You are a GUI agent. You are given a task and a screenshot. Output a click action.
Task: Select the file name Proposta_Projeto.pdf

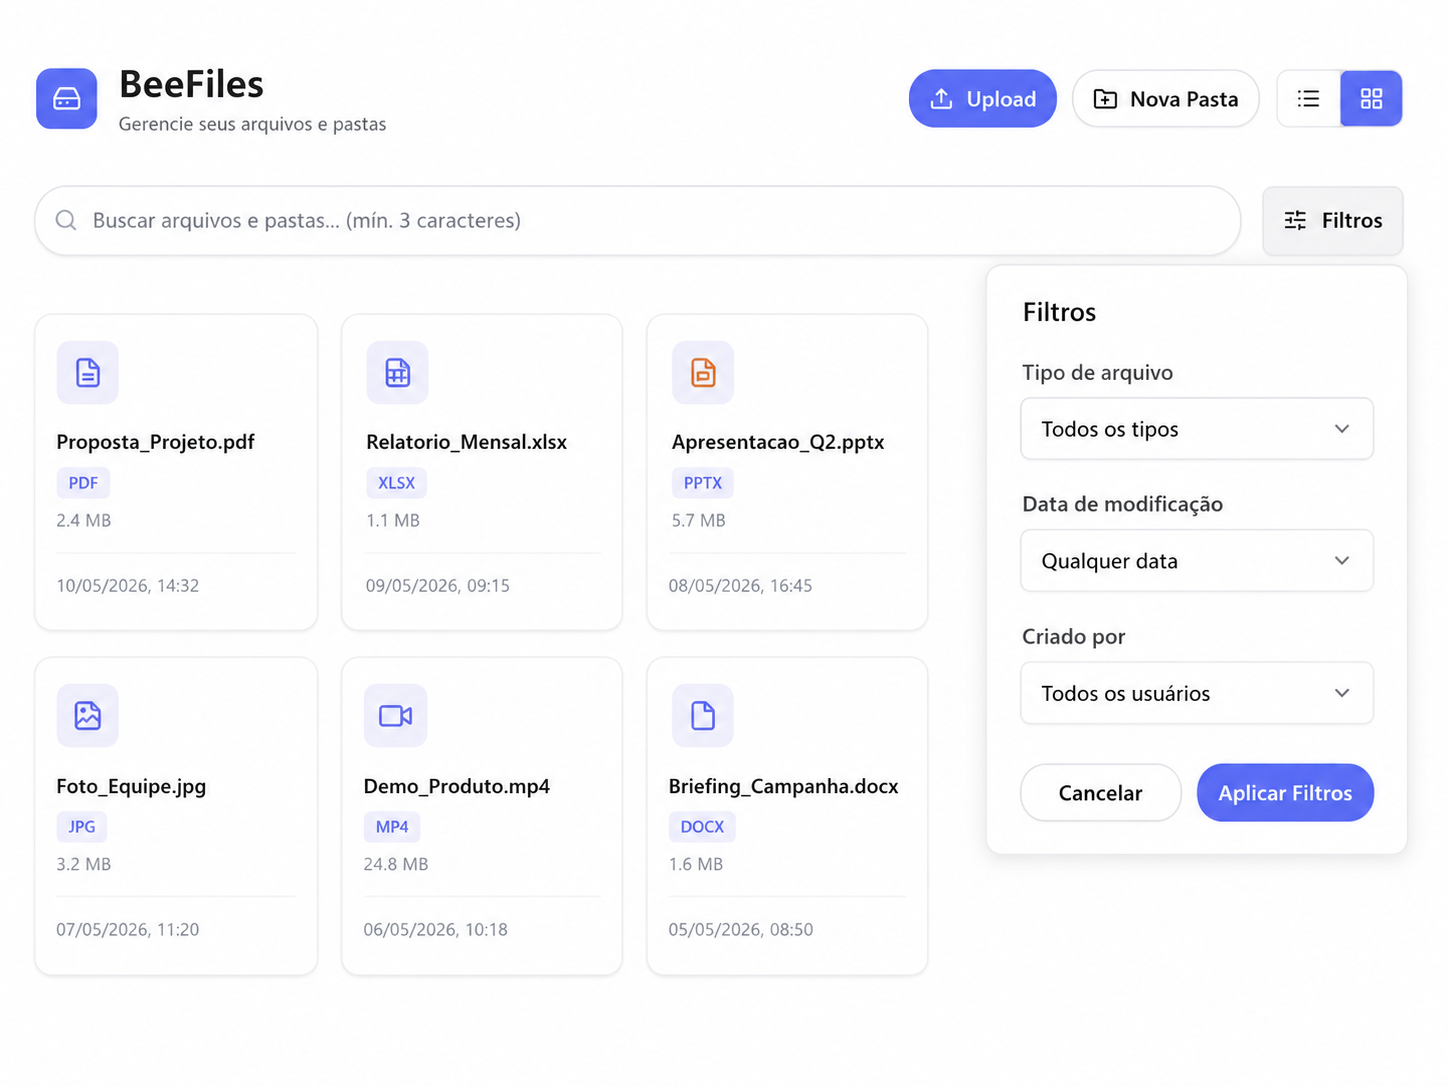pos(155,442)
